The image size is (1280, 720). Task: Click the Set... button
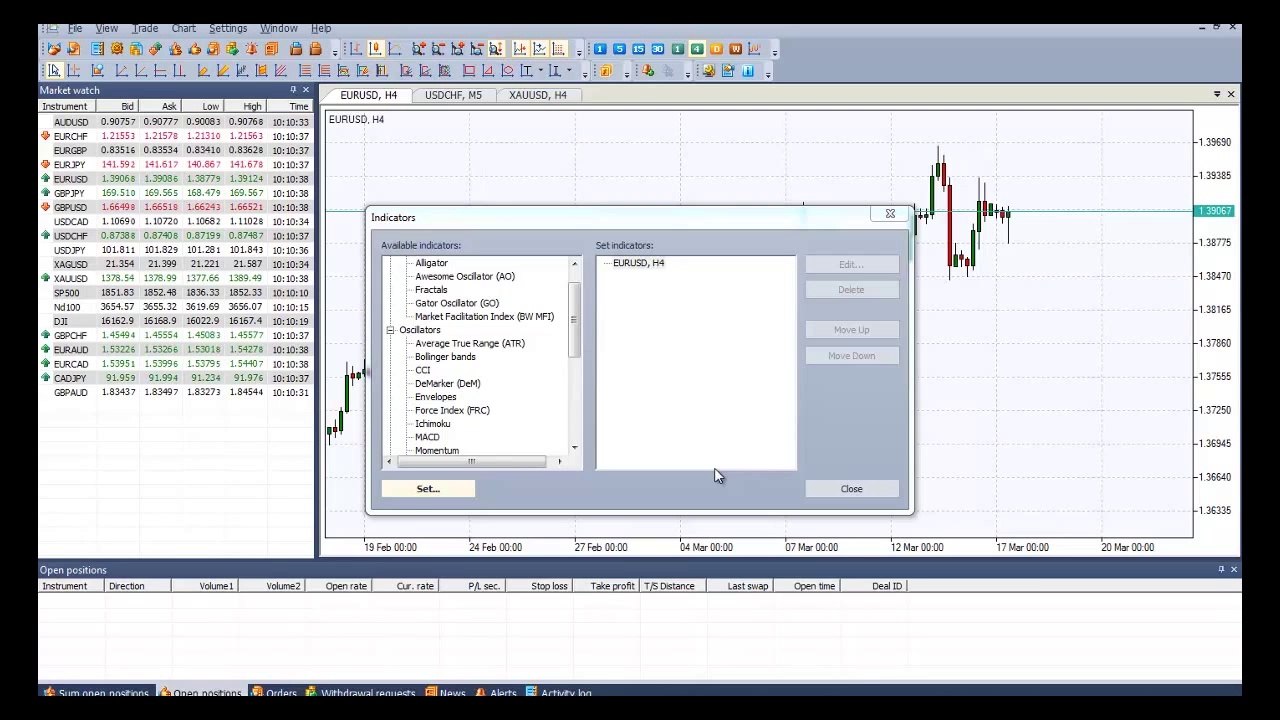coord(428,489)
